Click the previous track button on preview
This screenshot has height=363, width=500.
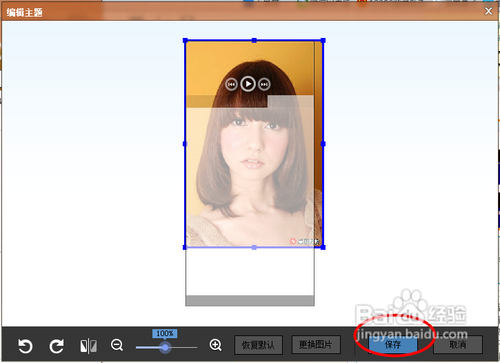[231, 84]
